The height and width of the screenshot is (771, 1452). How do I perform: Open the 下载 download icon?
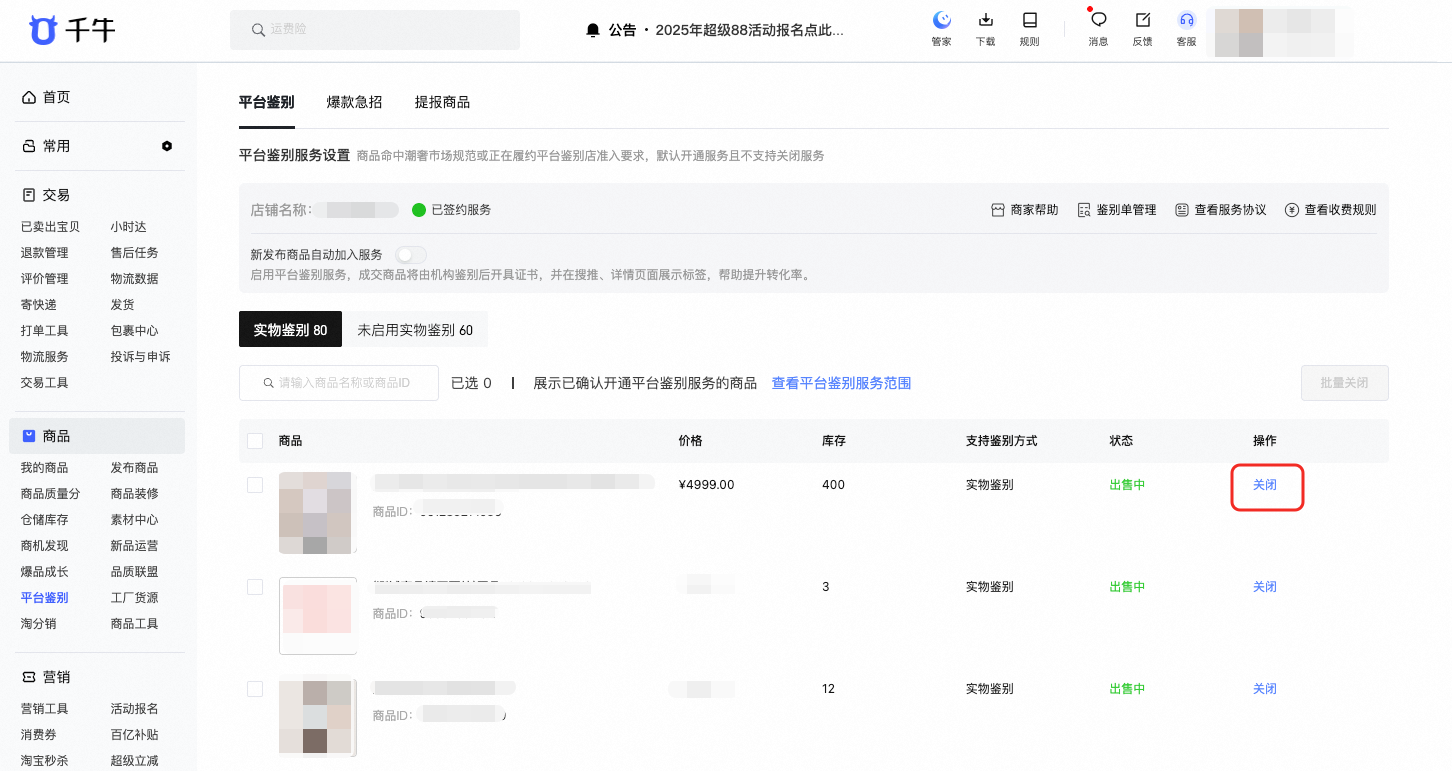click(985, 20)
